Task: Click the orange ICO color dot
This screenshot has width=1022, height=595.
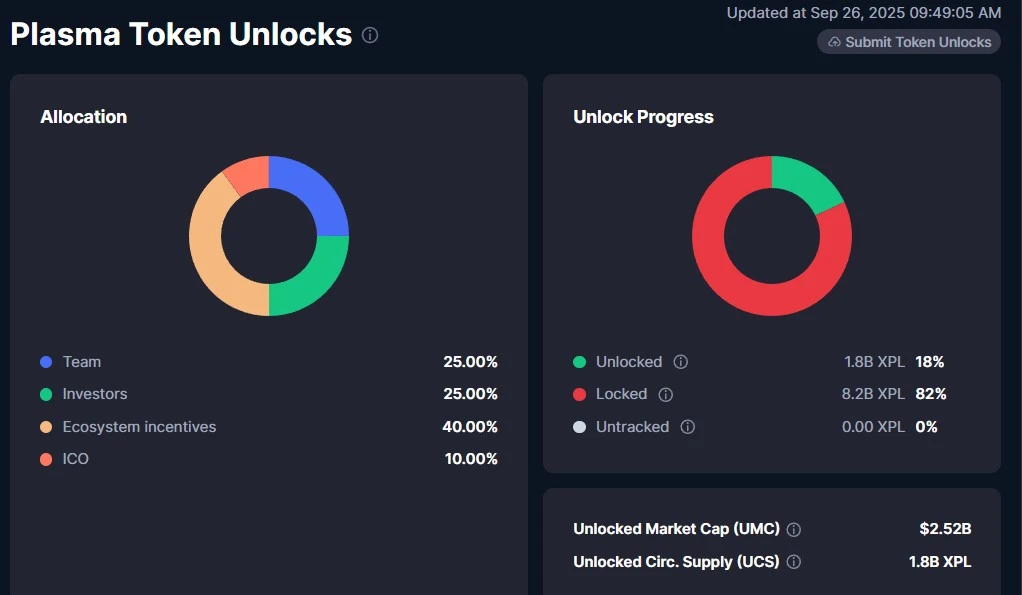Action: [45, 459]
